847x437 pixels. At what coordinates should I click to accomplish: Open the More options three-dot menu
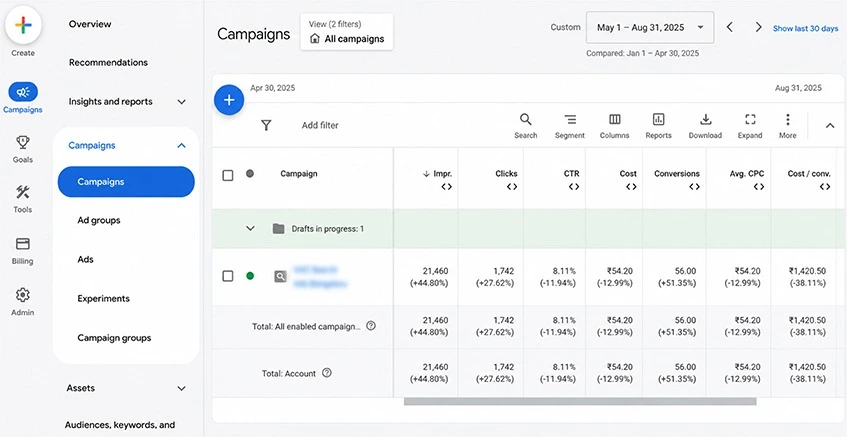(x=788, y=126)
